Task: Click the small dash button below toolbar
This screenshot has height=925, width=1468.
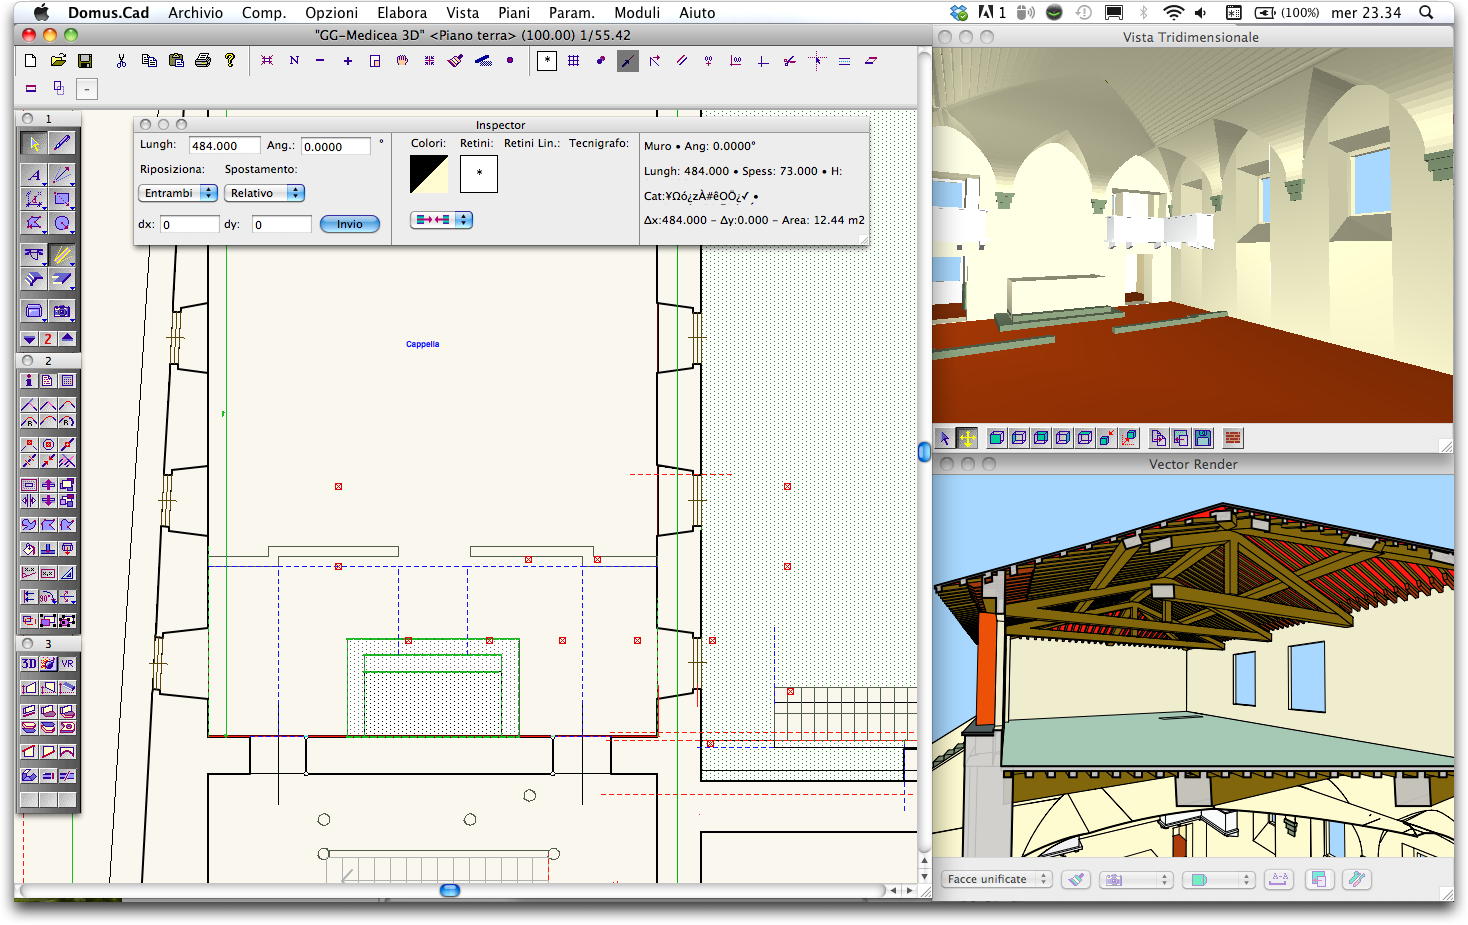Action: pyautogui.click(x=88, y=89)
